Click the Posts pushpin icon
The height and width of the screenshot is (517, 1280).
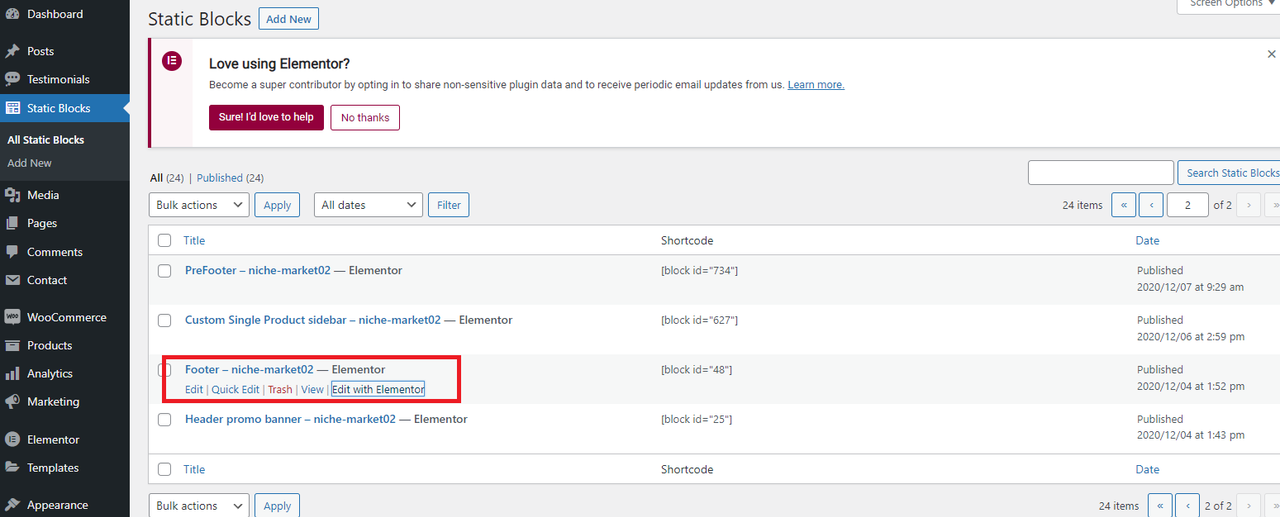pyautogui.click(x=12, y=51)
